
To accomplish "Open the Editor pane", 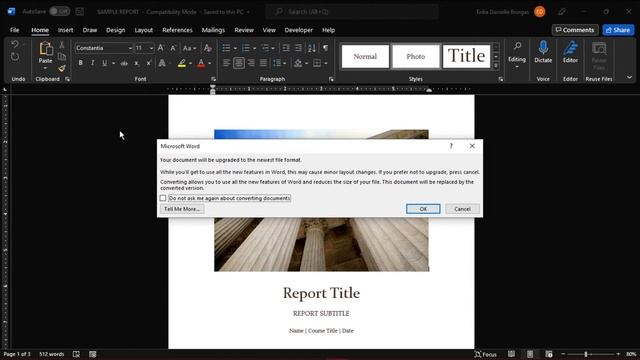I will (x=570, y=52).
